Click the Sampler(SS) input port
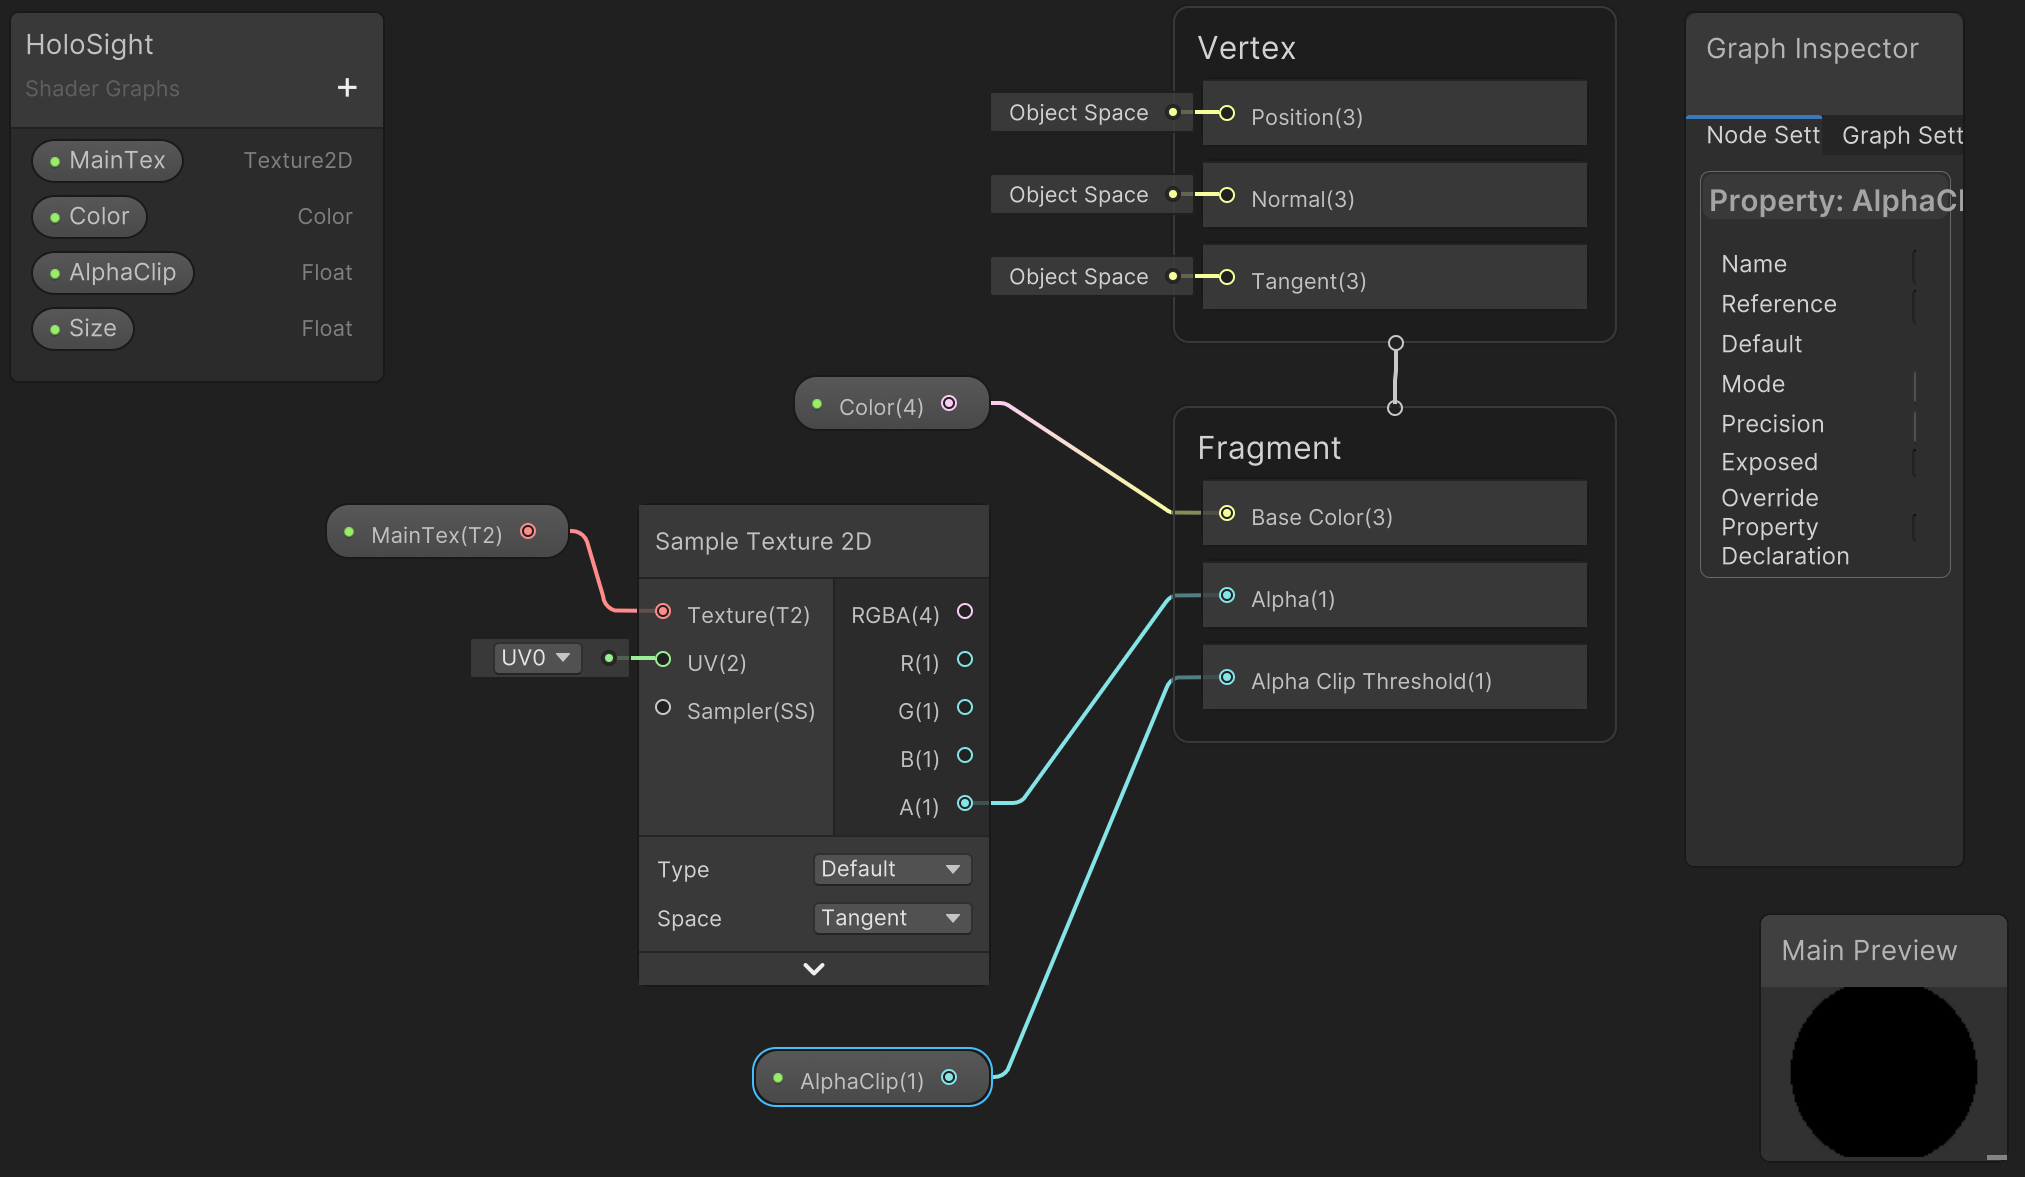Viewport: 2025px width, 1177px height. click(662, 707)
